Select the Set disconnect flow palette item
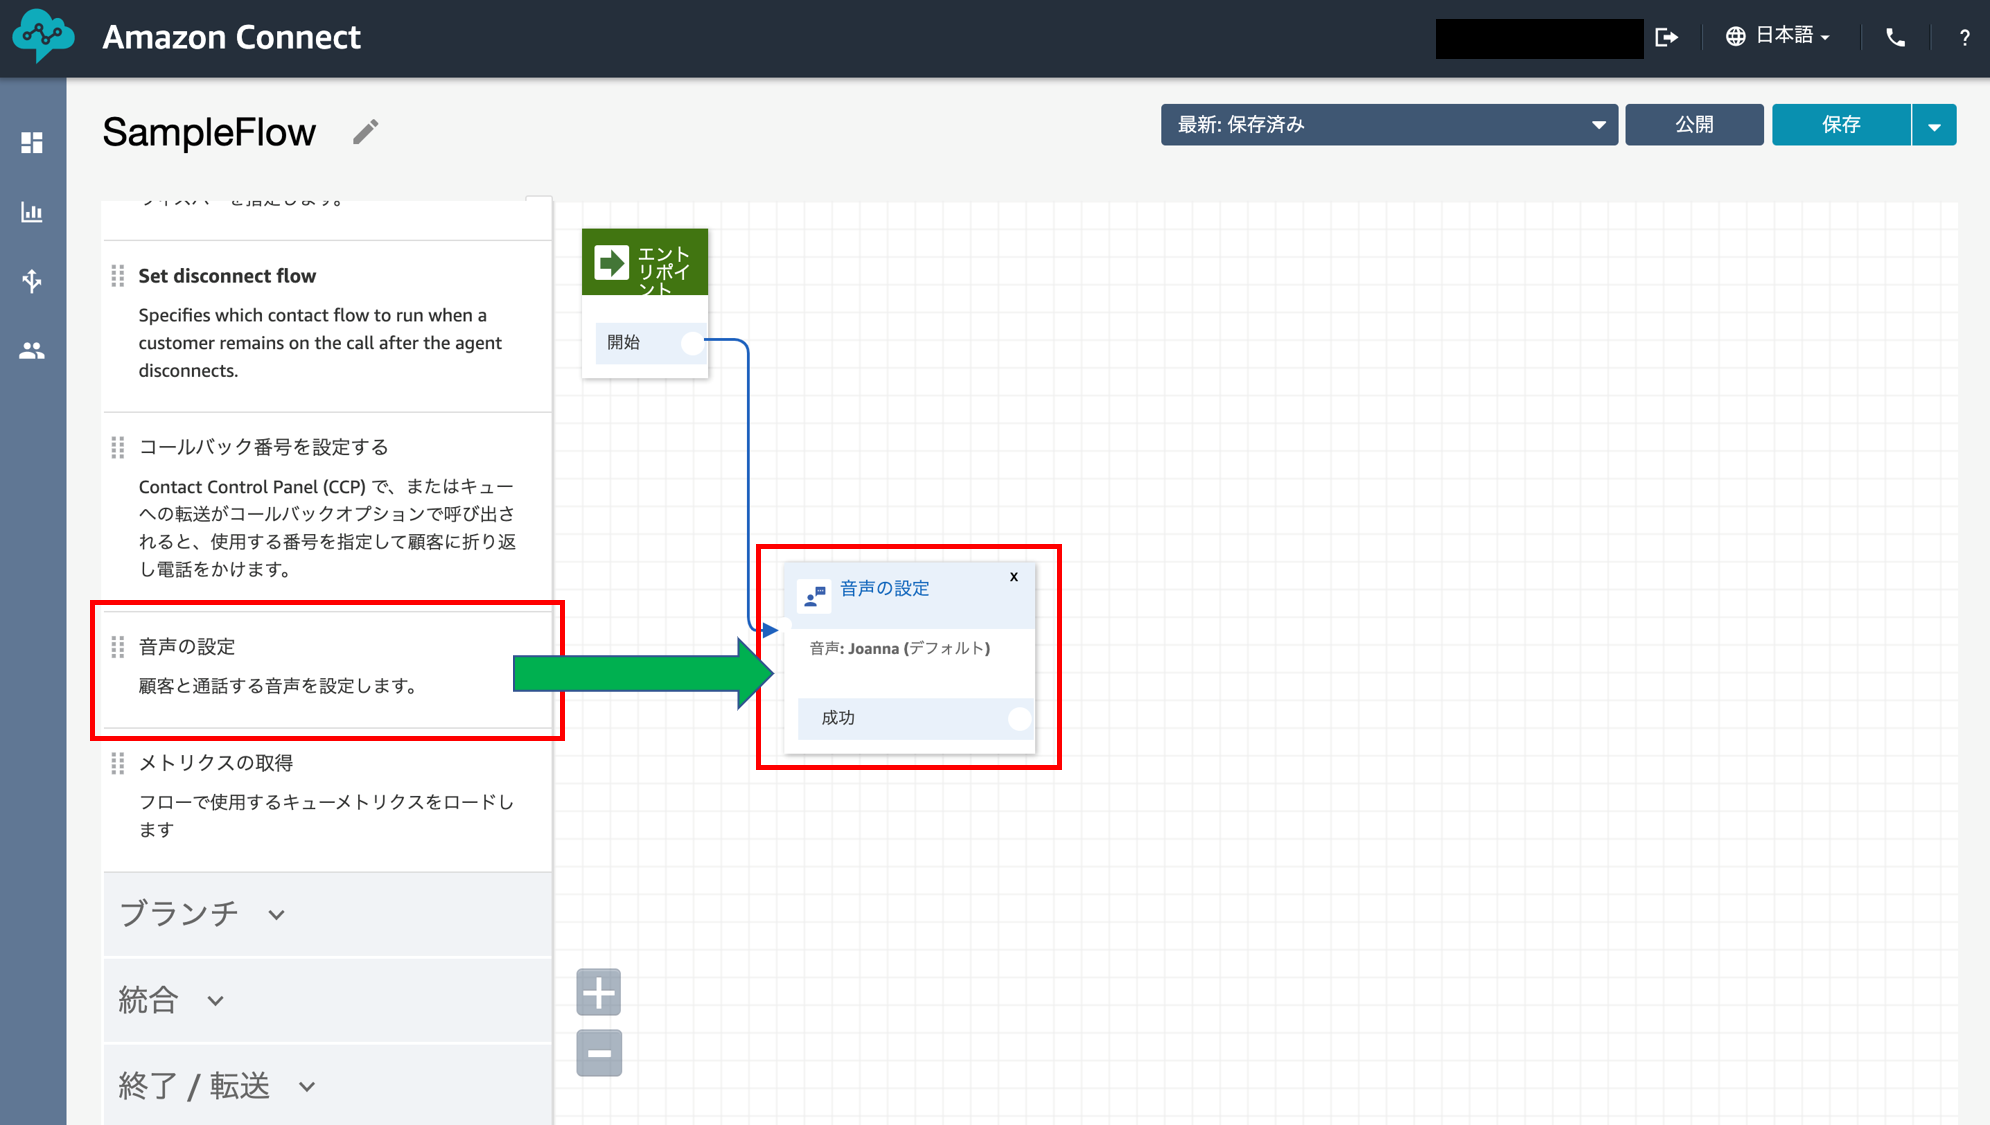The width and height of the screenshot is (1990, 1125). 327,325
